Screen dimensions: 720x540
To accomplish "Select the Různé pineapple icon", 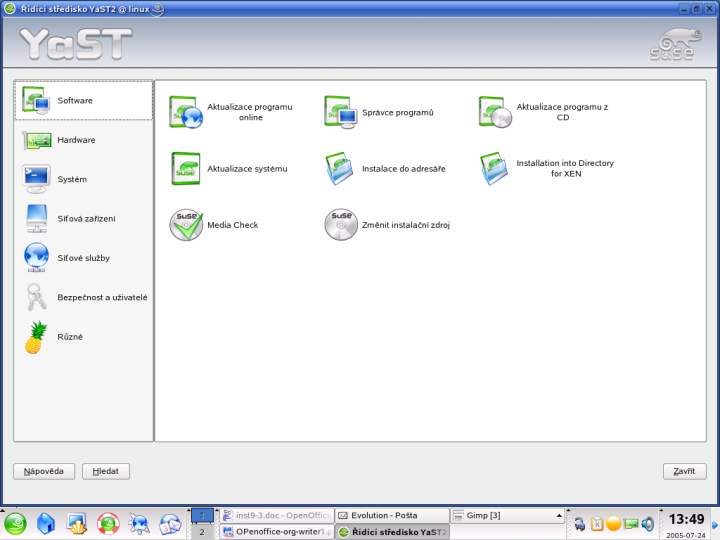I will point(36,338).
